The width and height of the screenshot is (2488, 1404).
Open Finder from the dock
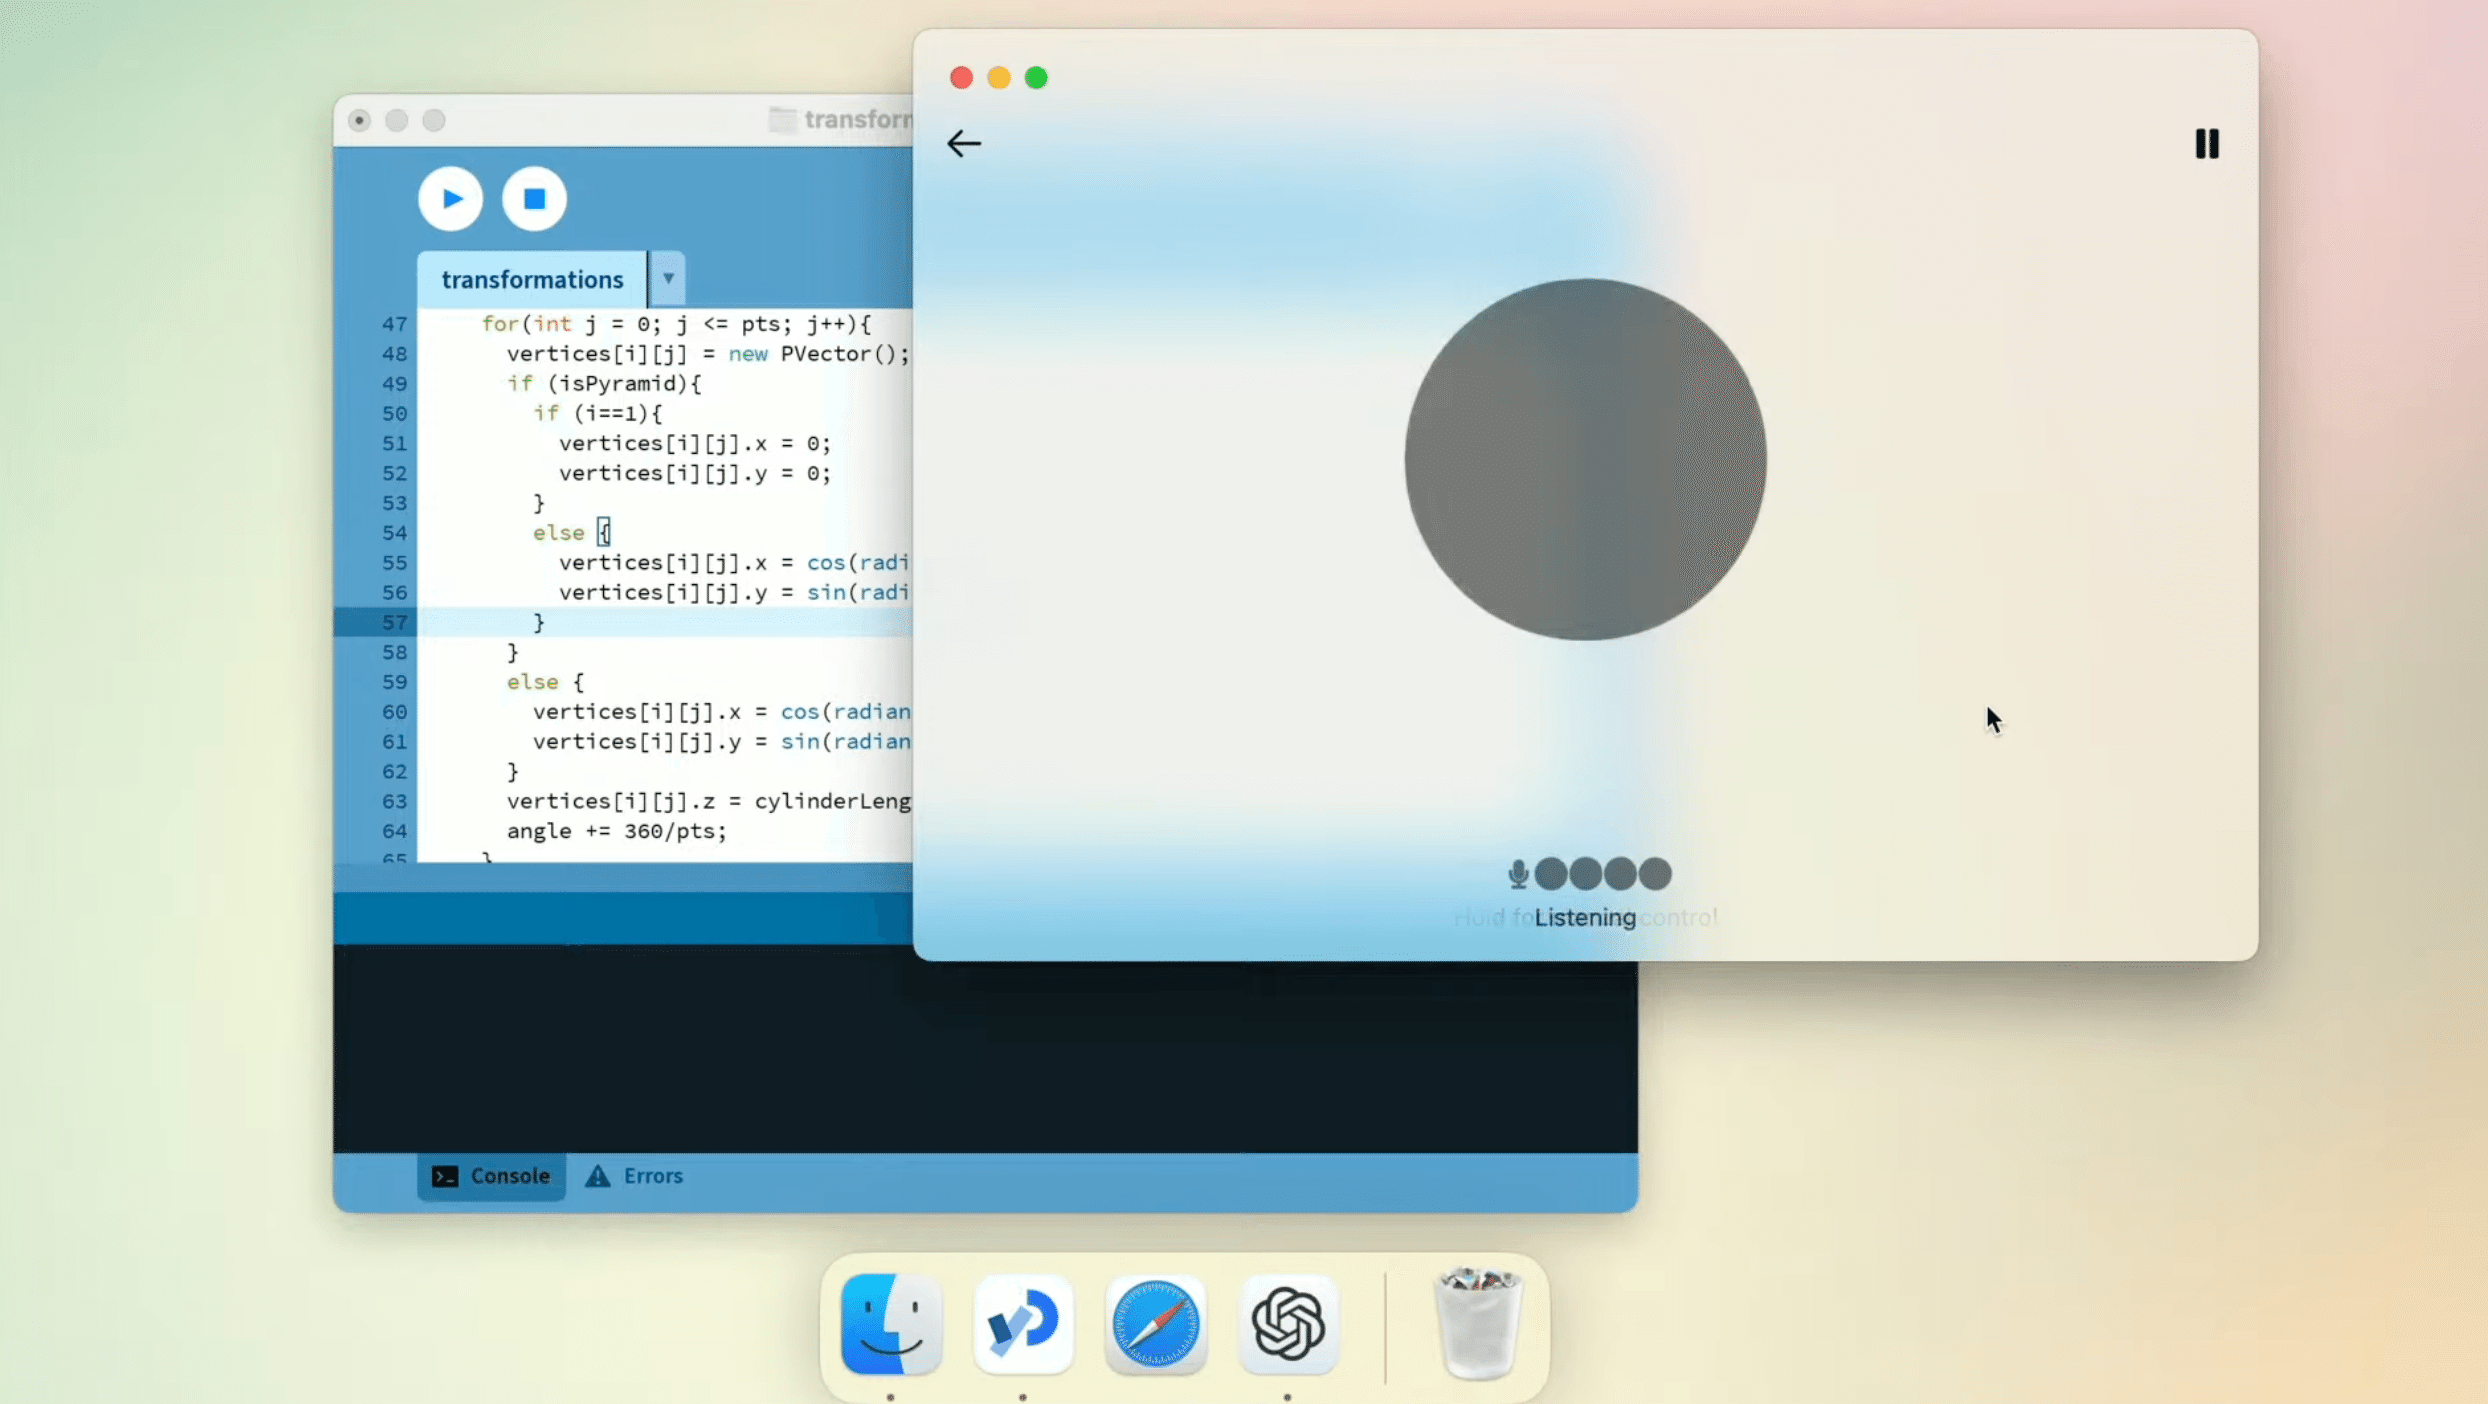(890, 1324)
